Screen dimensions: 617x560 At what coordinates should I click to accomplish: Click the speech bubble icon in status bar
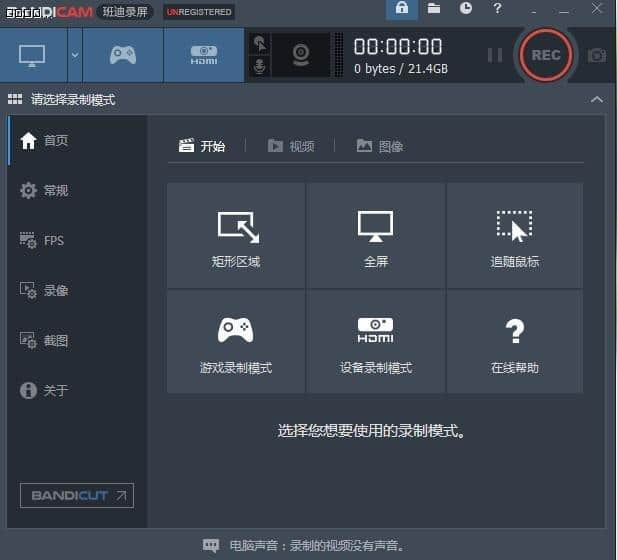pos(211,545)
